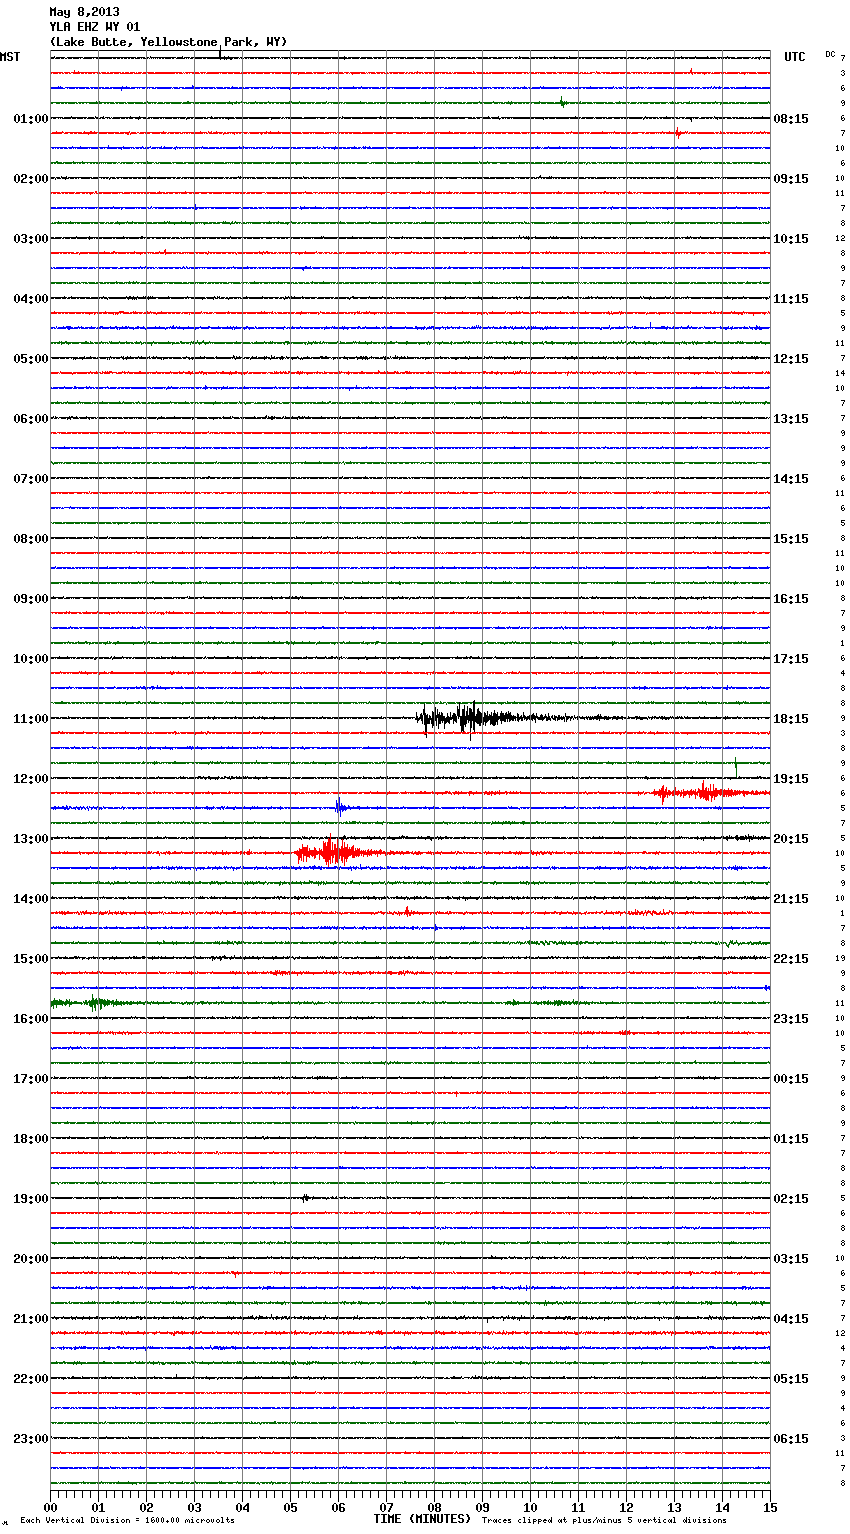Click the MST time label "08:00"
850x1534 pixels.
click(31, 539)
